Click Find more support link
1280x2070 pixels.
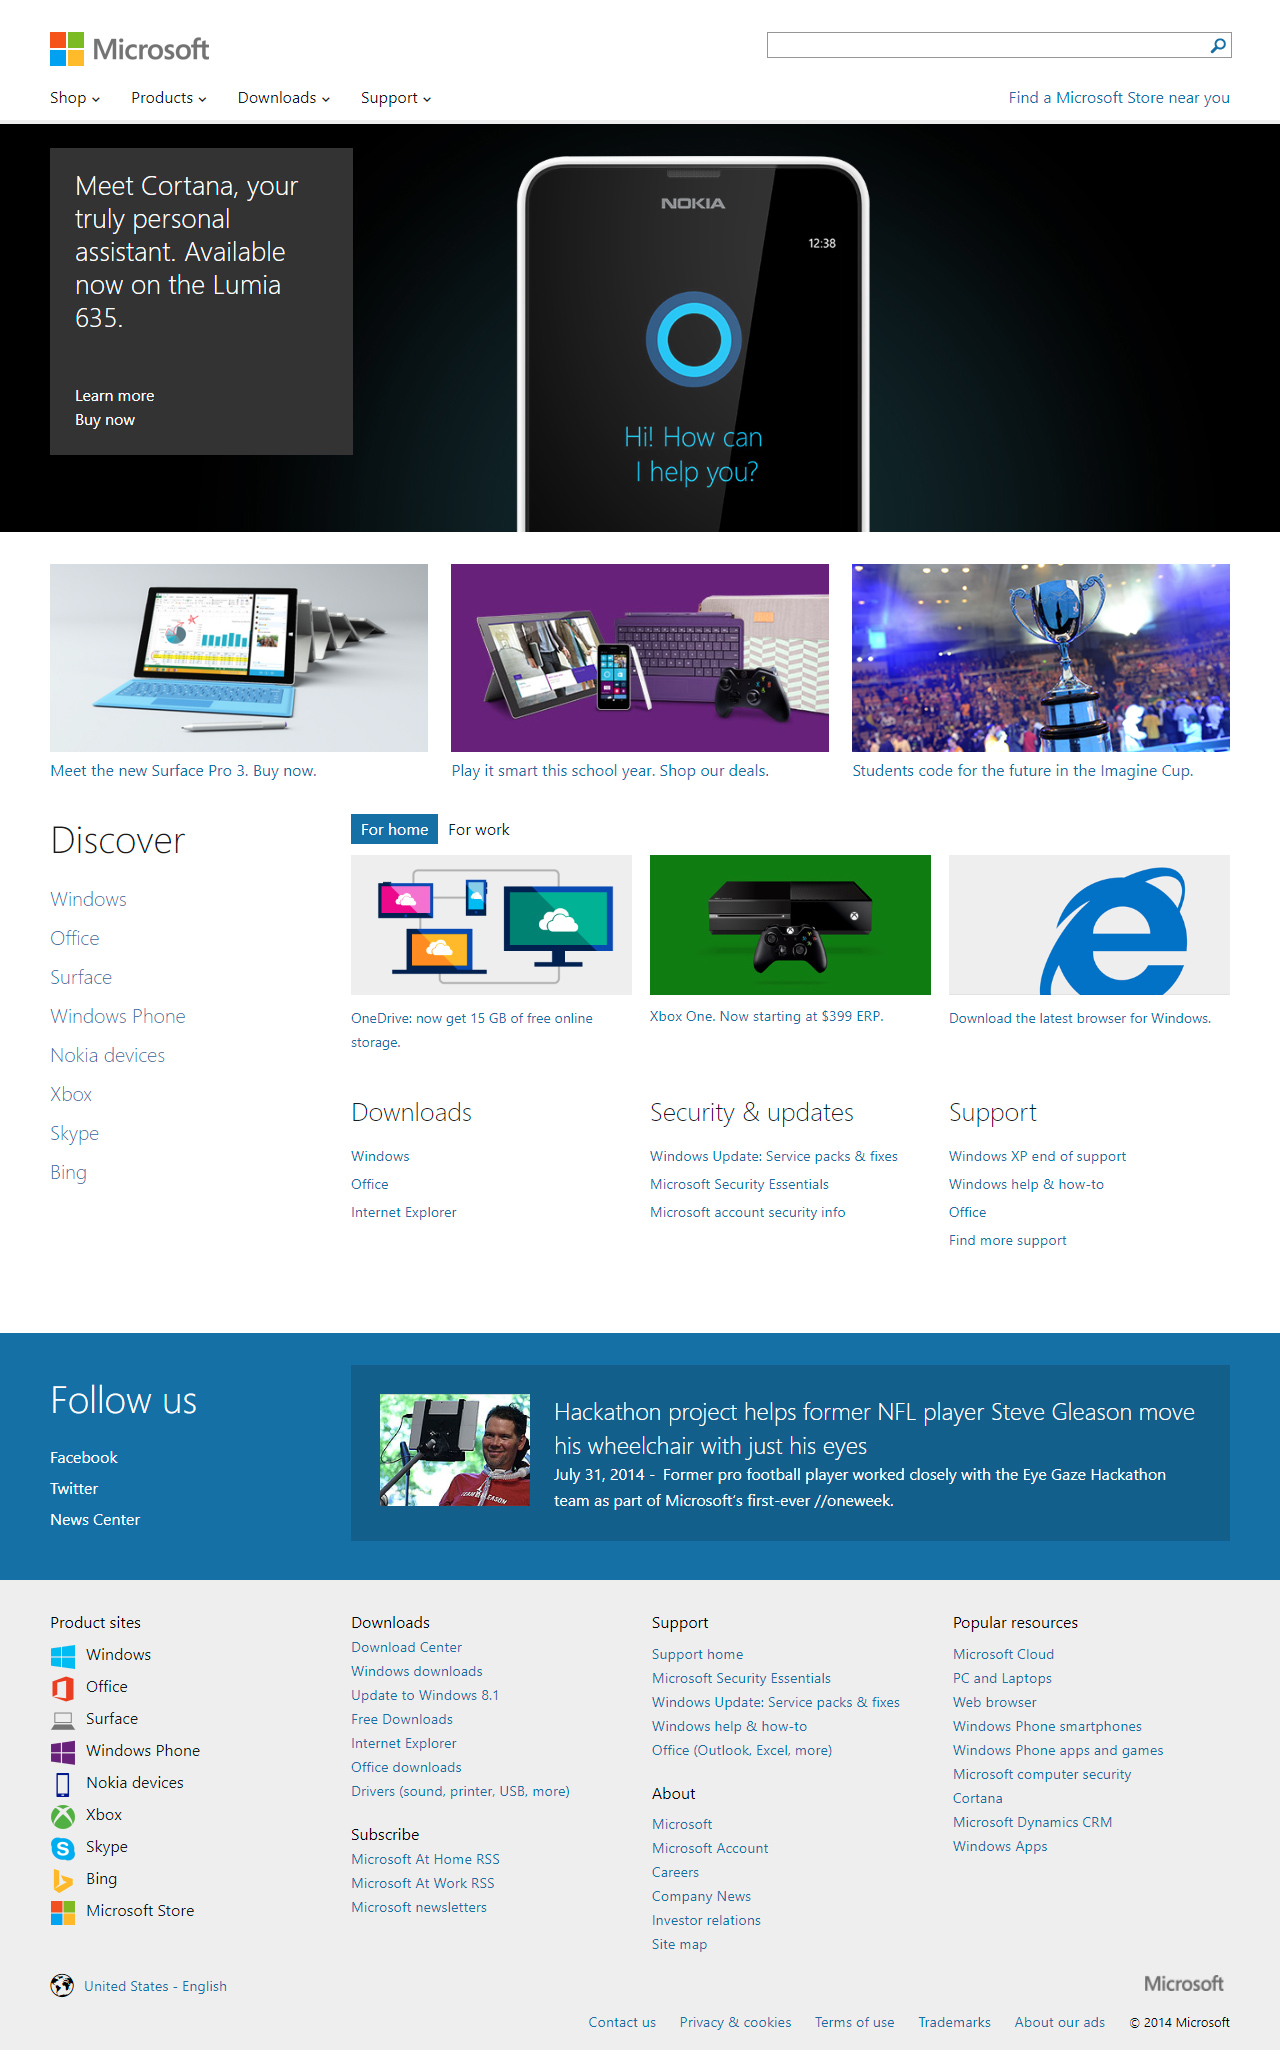click(x=1008, y=1240)
